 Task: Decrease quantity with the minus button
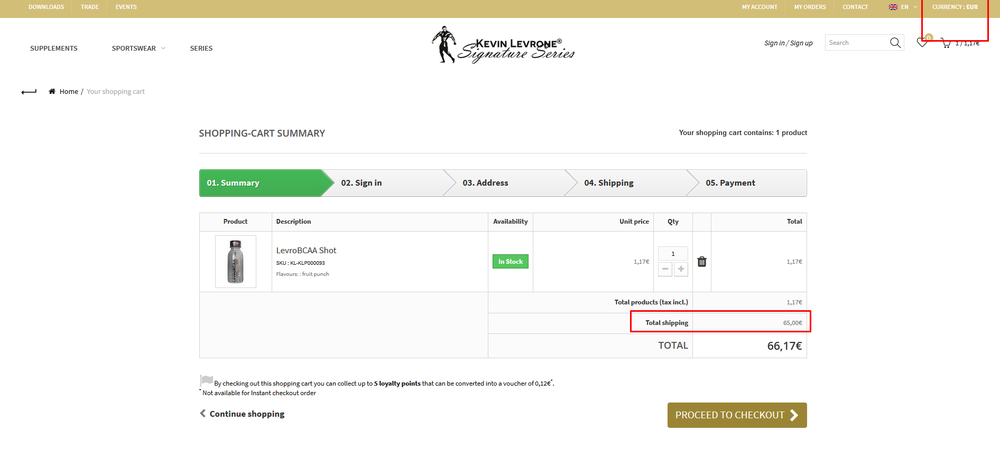pos(665,270)
